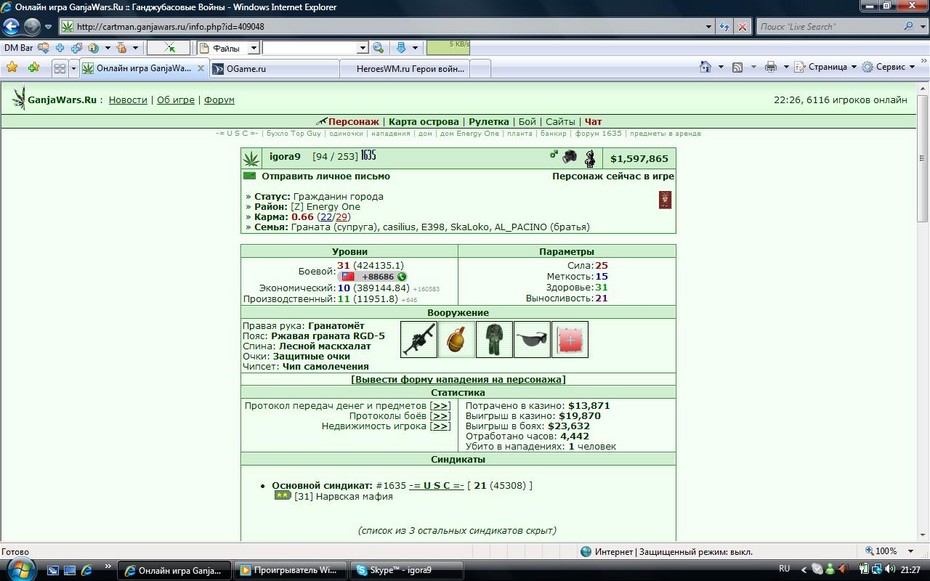The image size is (930, 581).
Task: Click the Internet Explorer quick launch icon
Action: [x=87, y=570]
